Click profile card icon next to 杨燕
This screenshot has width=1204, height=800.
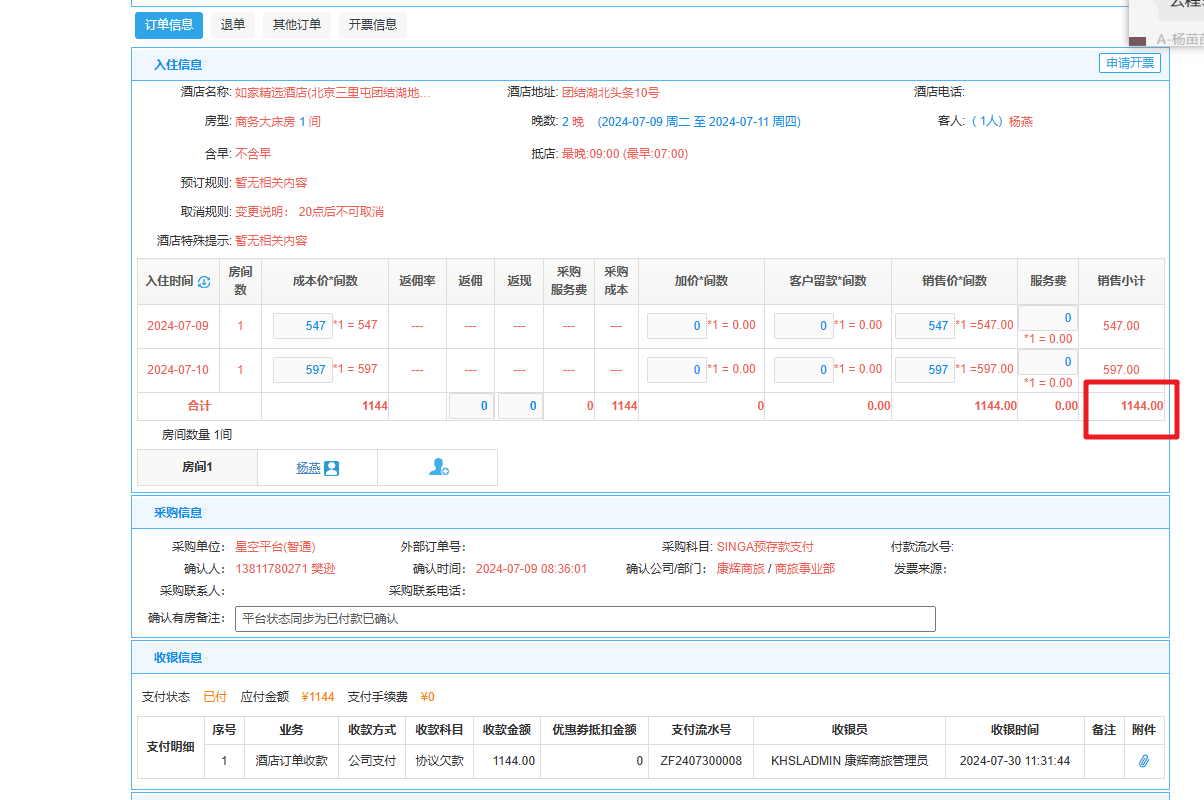pos(332,468)
